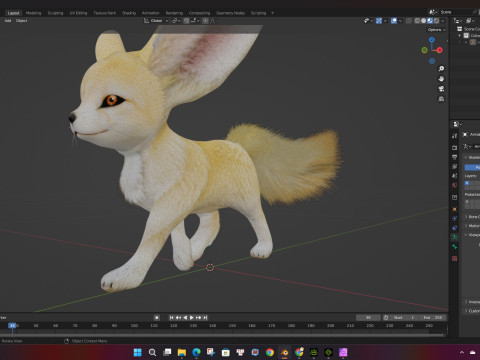Open the Add menu in viewport header

(x=8, y=21)
